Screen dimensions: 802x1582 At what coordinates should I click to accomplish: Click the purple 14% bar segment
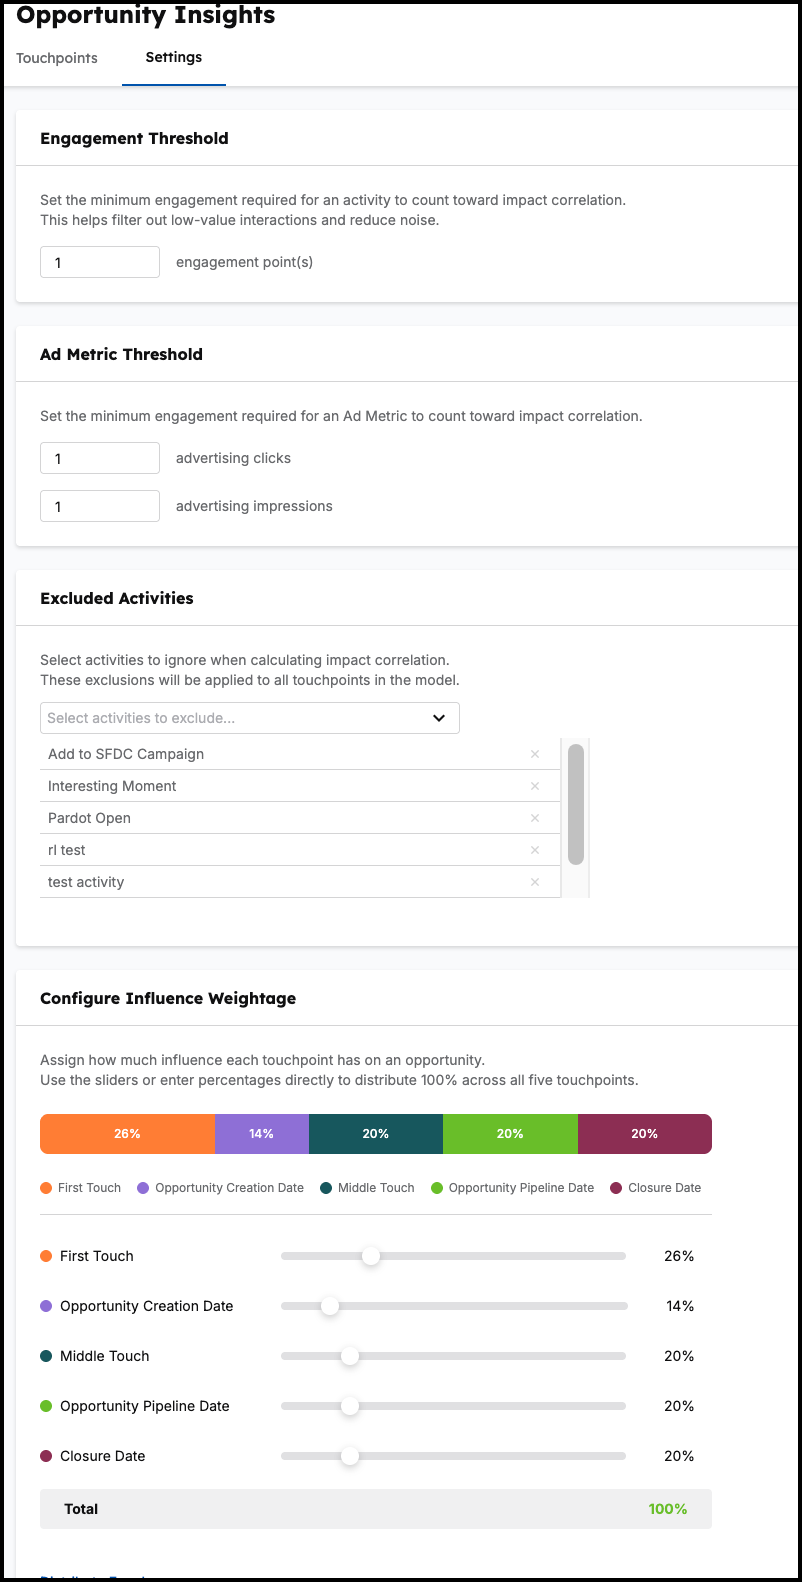(x=262, y=1134)
